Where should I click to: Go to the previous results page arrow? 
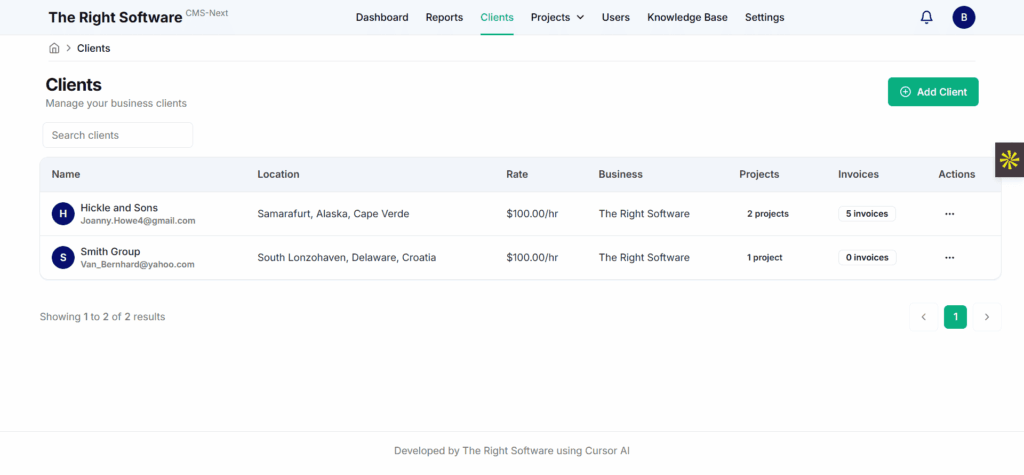[923, 317]
